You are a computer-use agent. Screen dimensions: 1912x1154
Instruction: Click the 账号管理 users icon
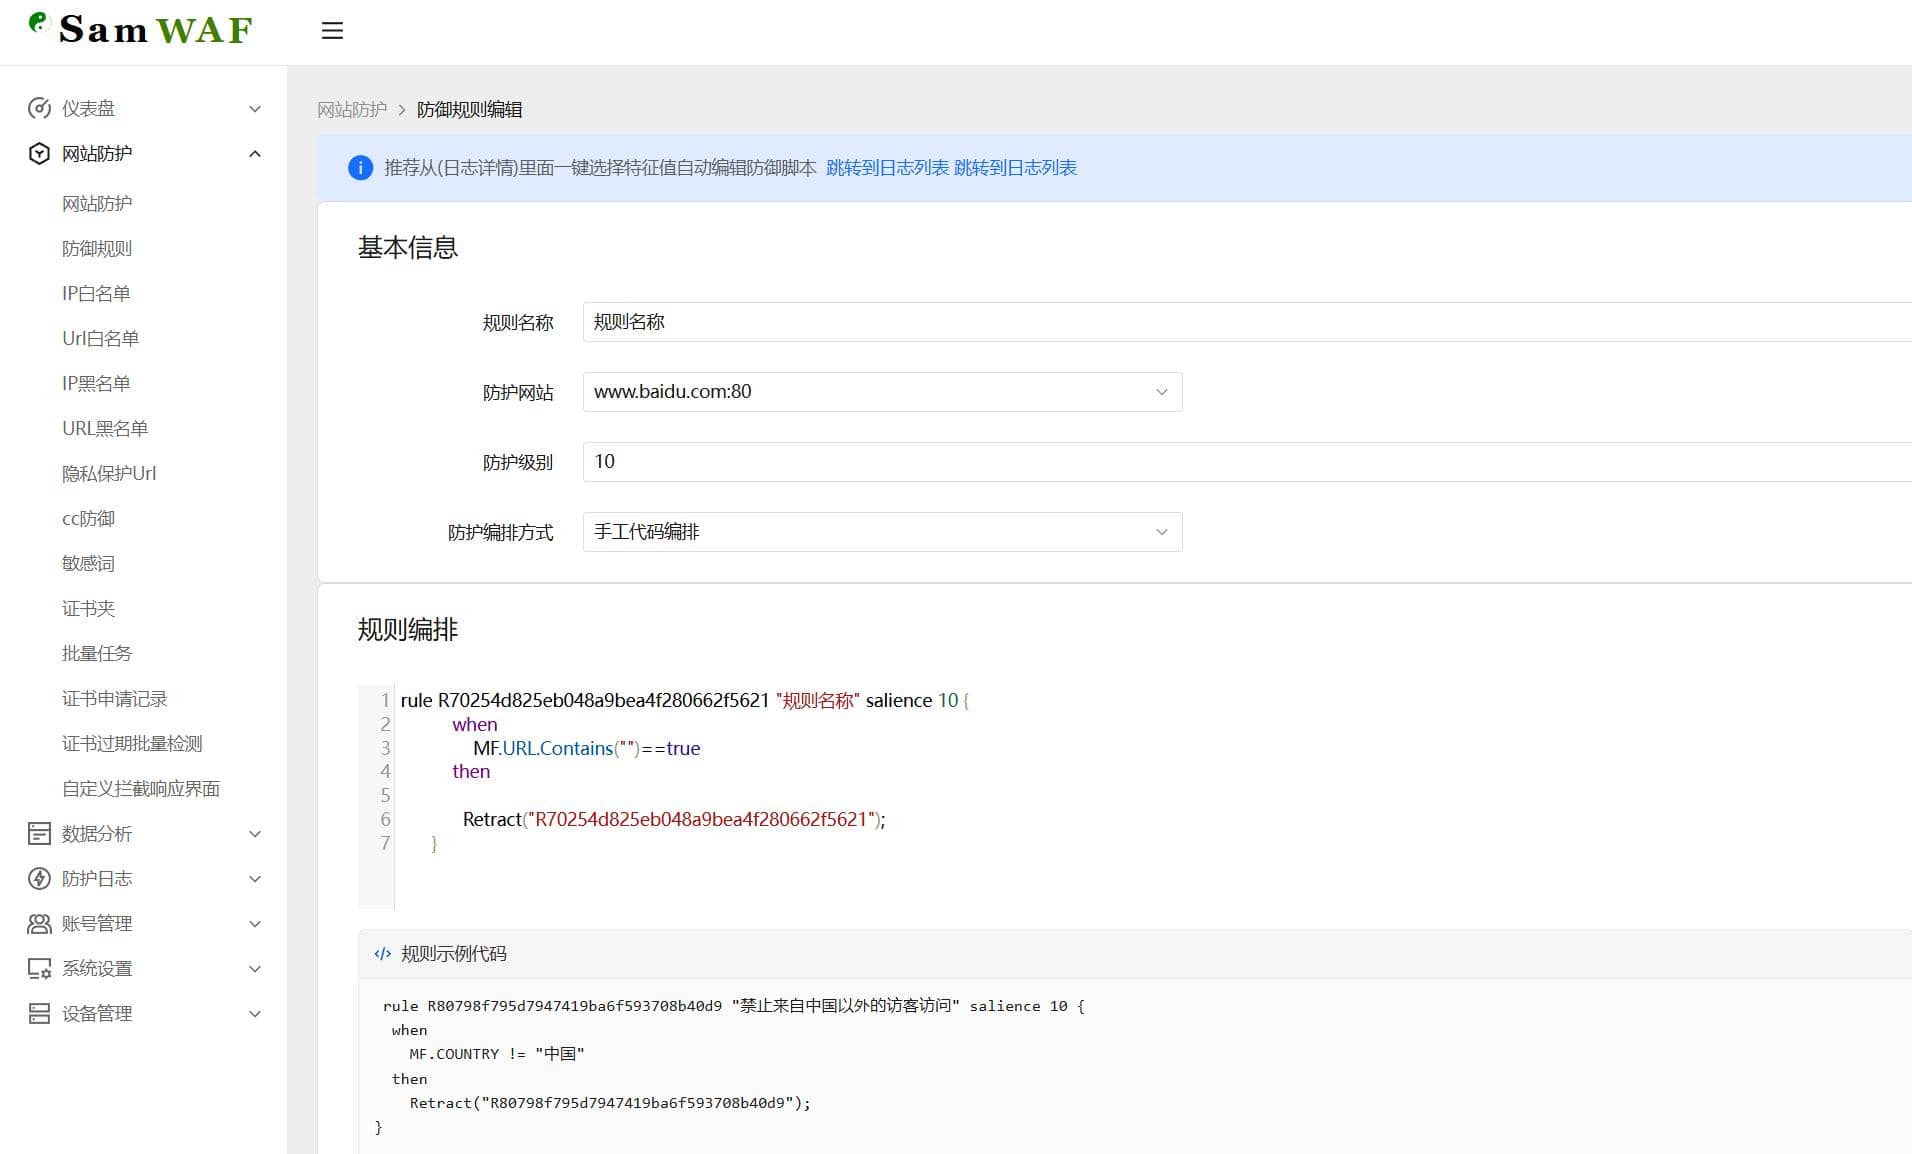[39, 923]
